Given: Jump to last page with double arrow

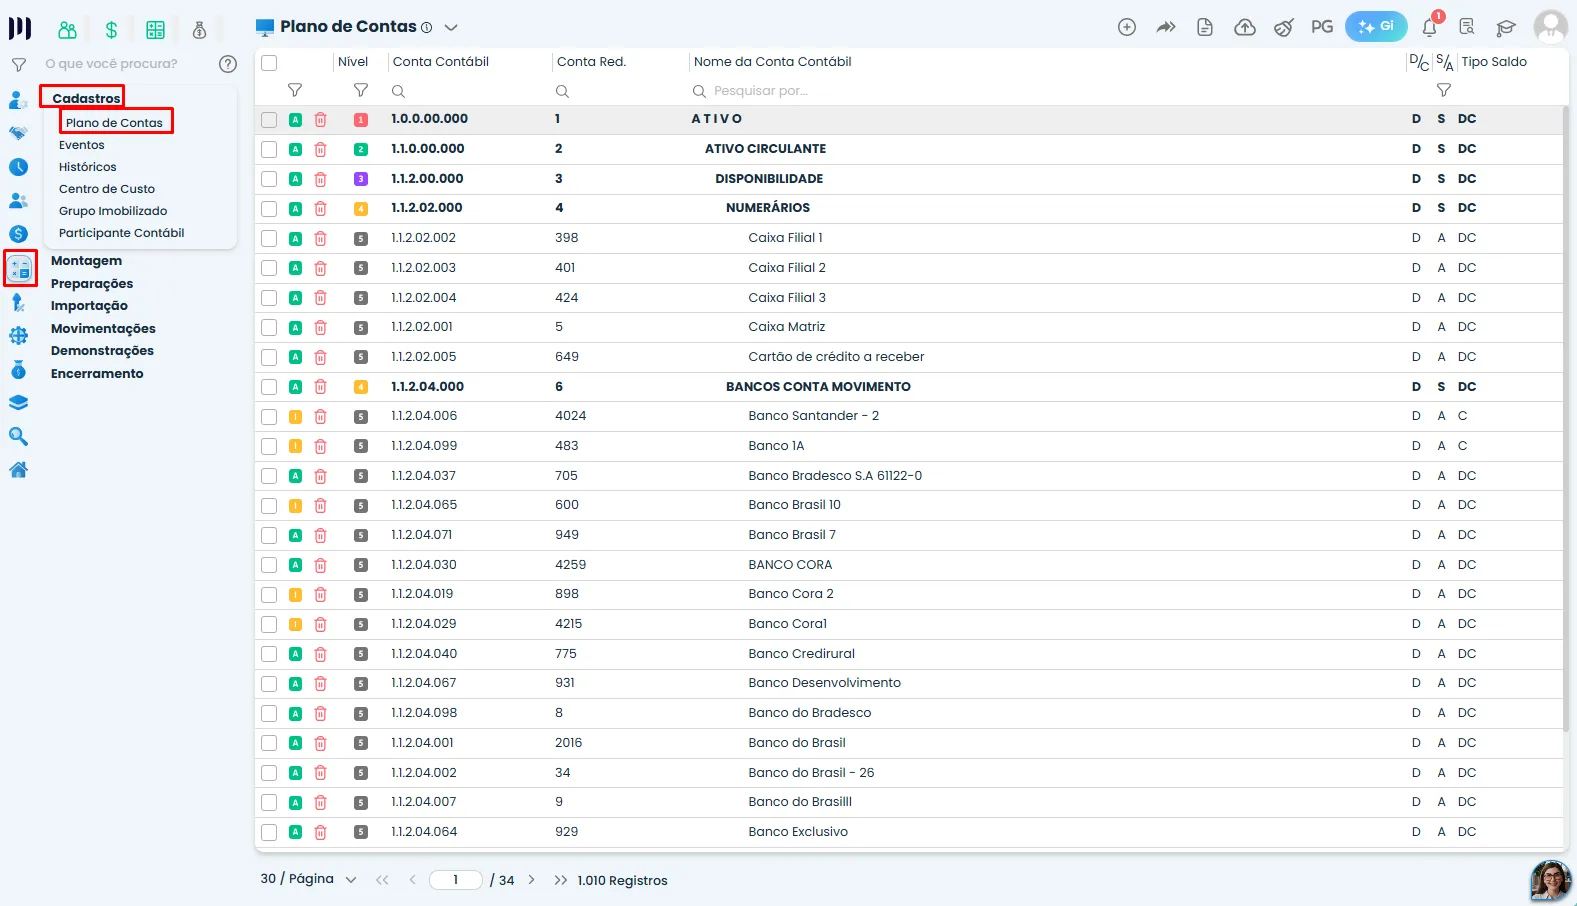Looking at the screenshot, I should (560, 880).
